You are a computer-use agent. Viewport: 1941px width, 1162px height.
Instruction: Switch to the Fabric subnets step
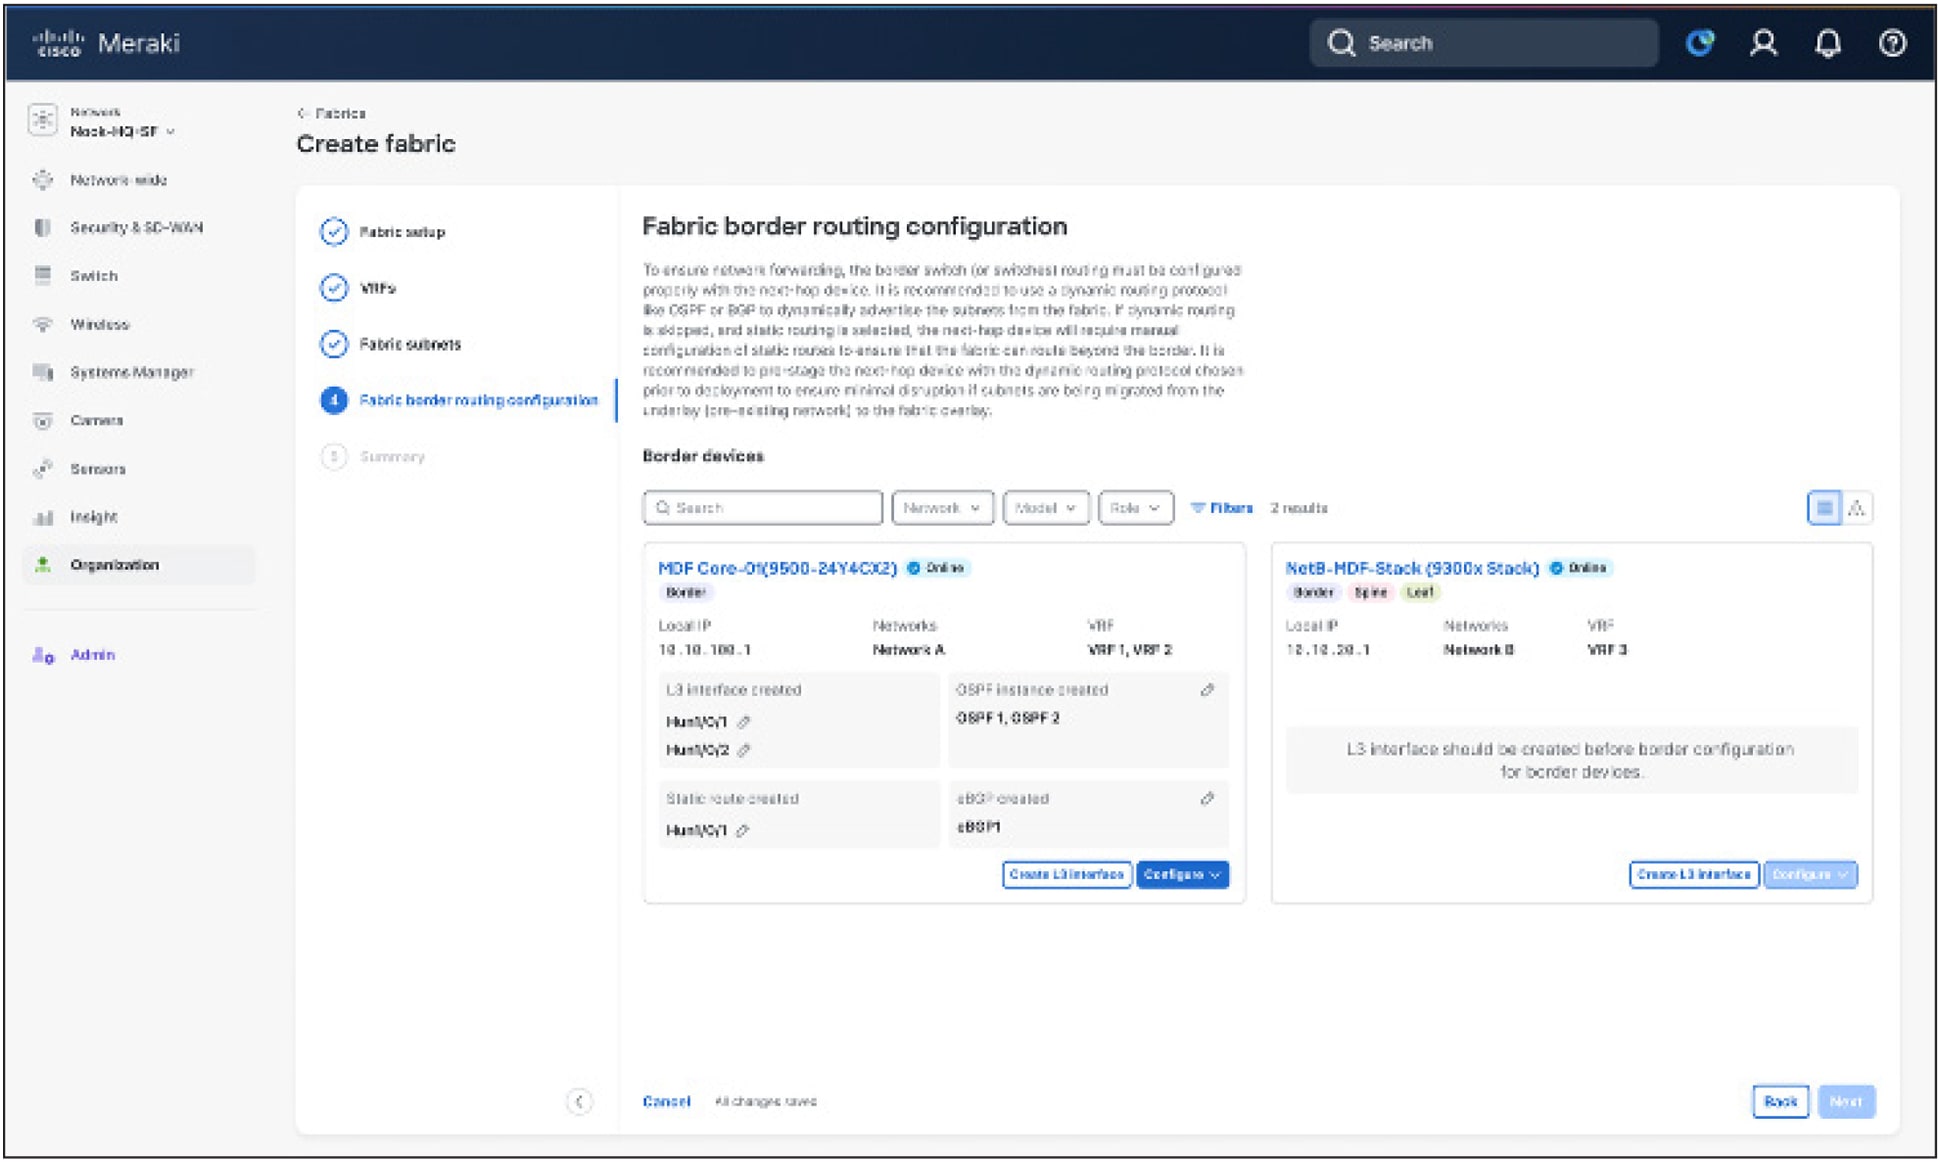(x=410, y=344)
